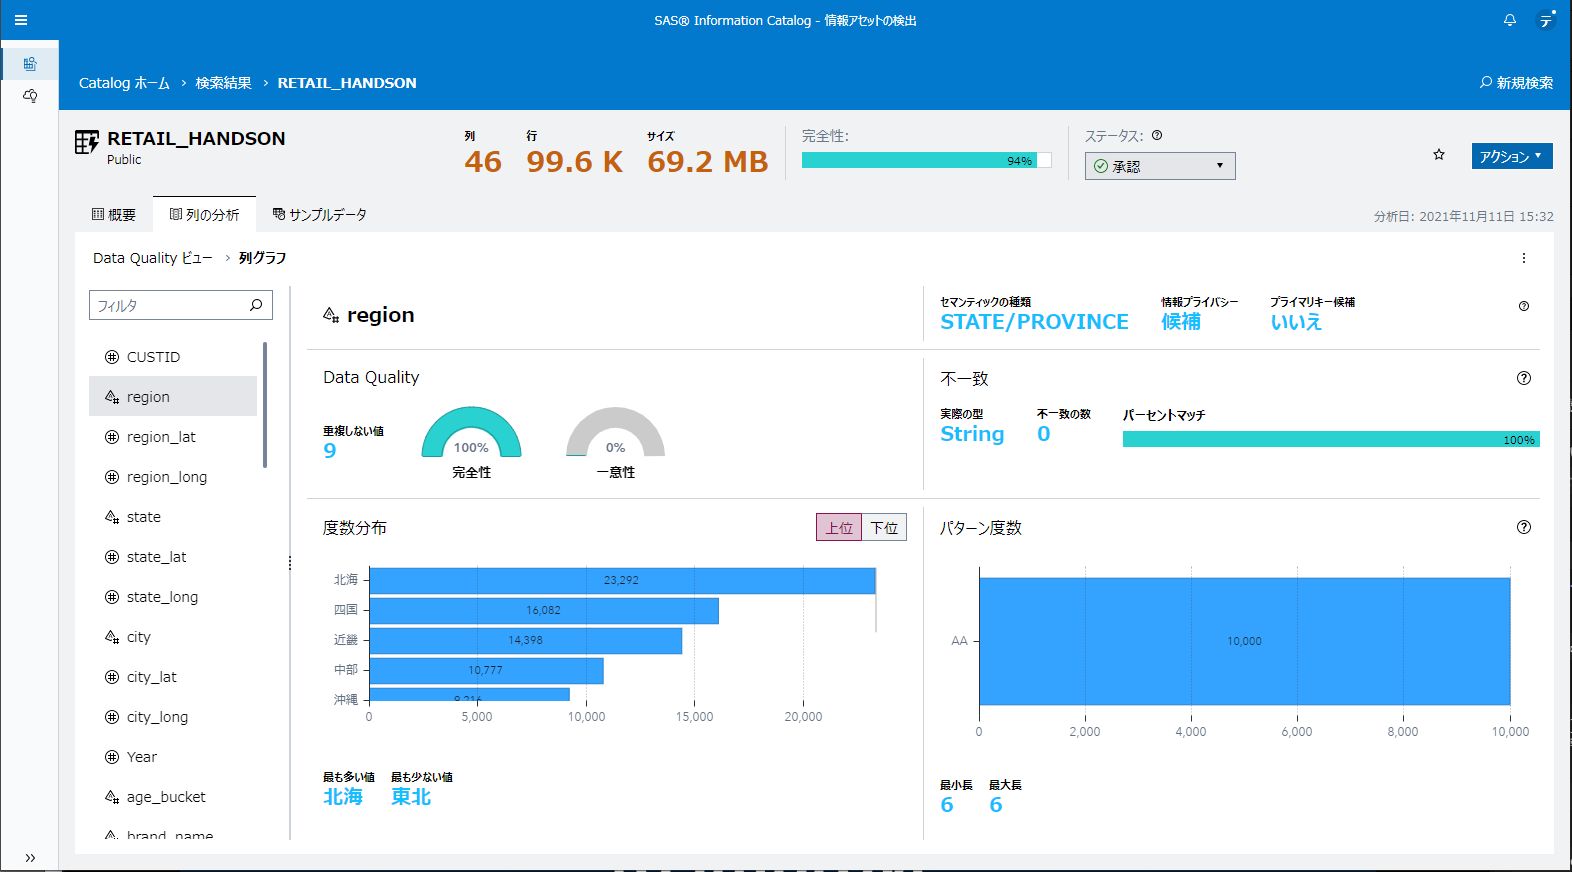Screen dimensions: 1572x872
Task: Select the city_lat column
Action: [173, 677]
